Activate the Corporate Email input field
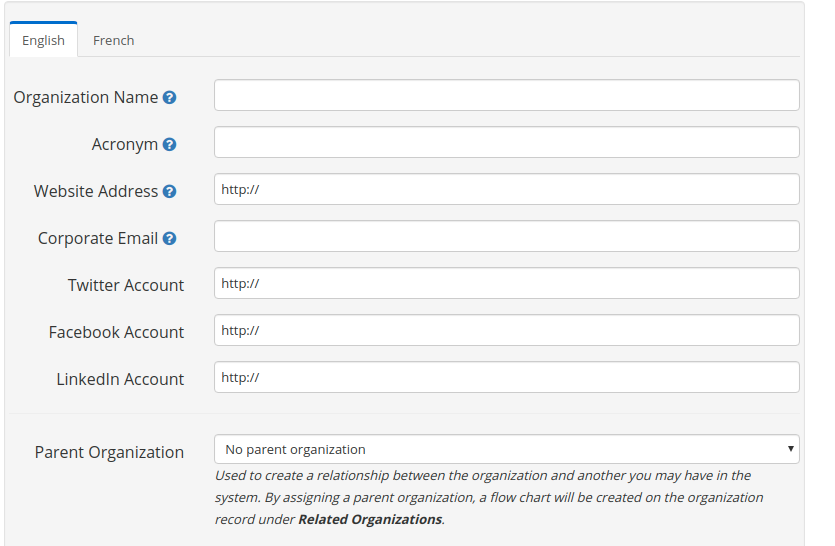835x546 pixels. [506, 236]
